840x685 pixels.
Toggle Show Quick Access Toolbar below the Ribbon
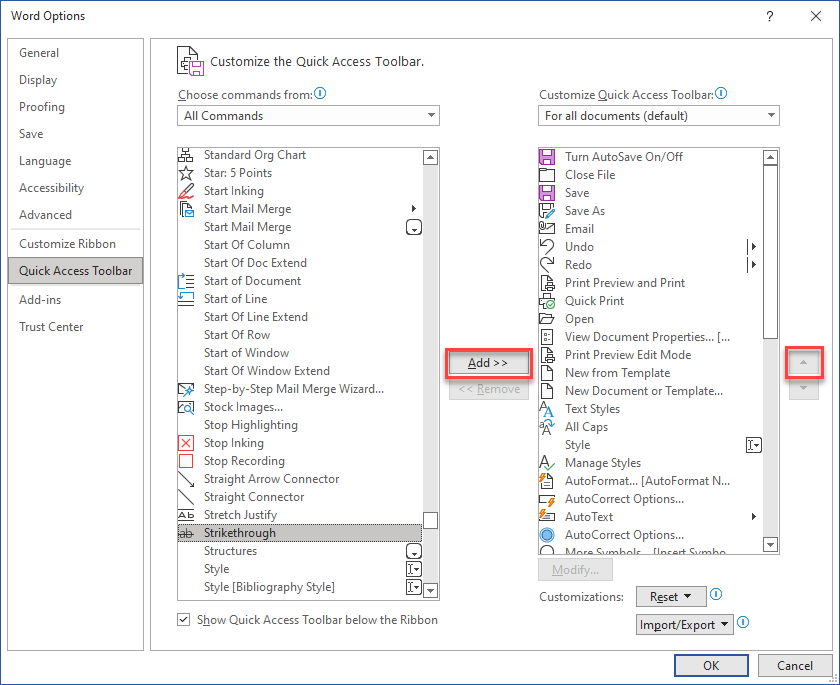[x=184, y=620]
